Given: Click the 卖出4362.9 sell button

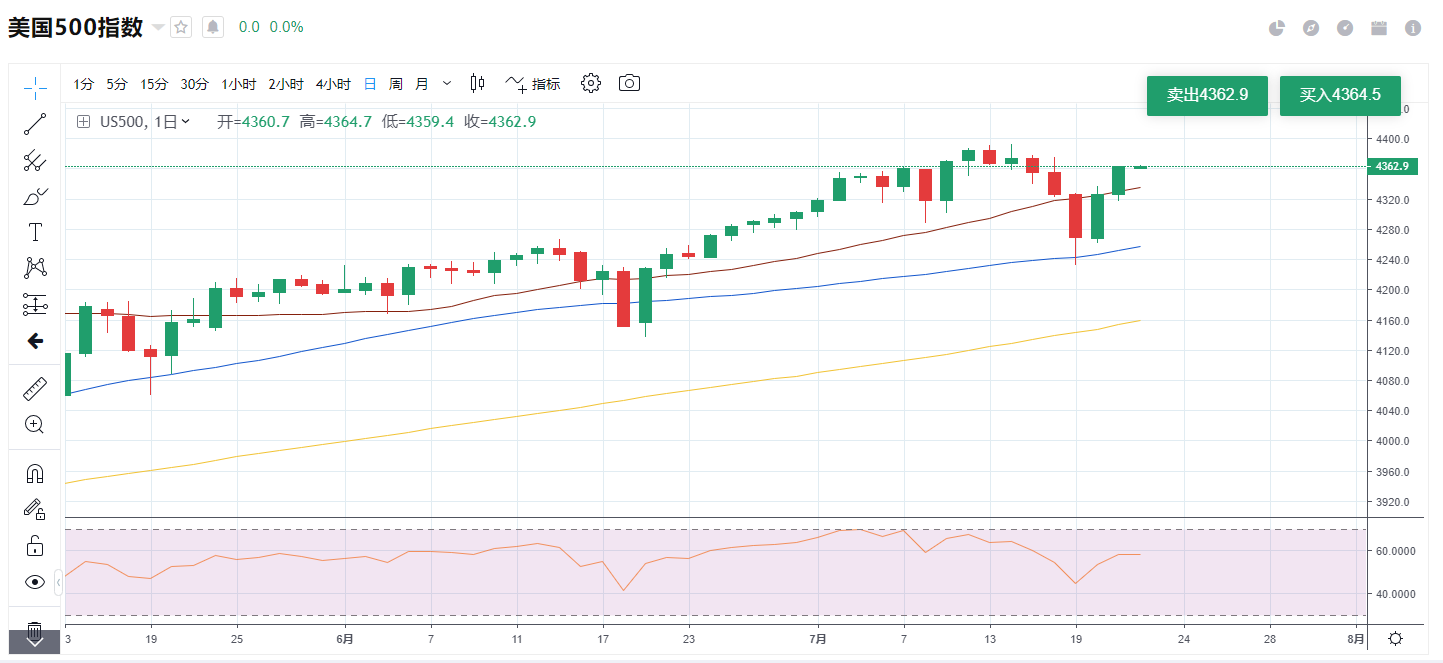Looking at the screenshot, I should point(1207,95).
